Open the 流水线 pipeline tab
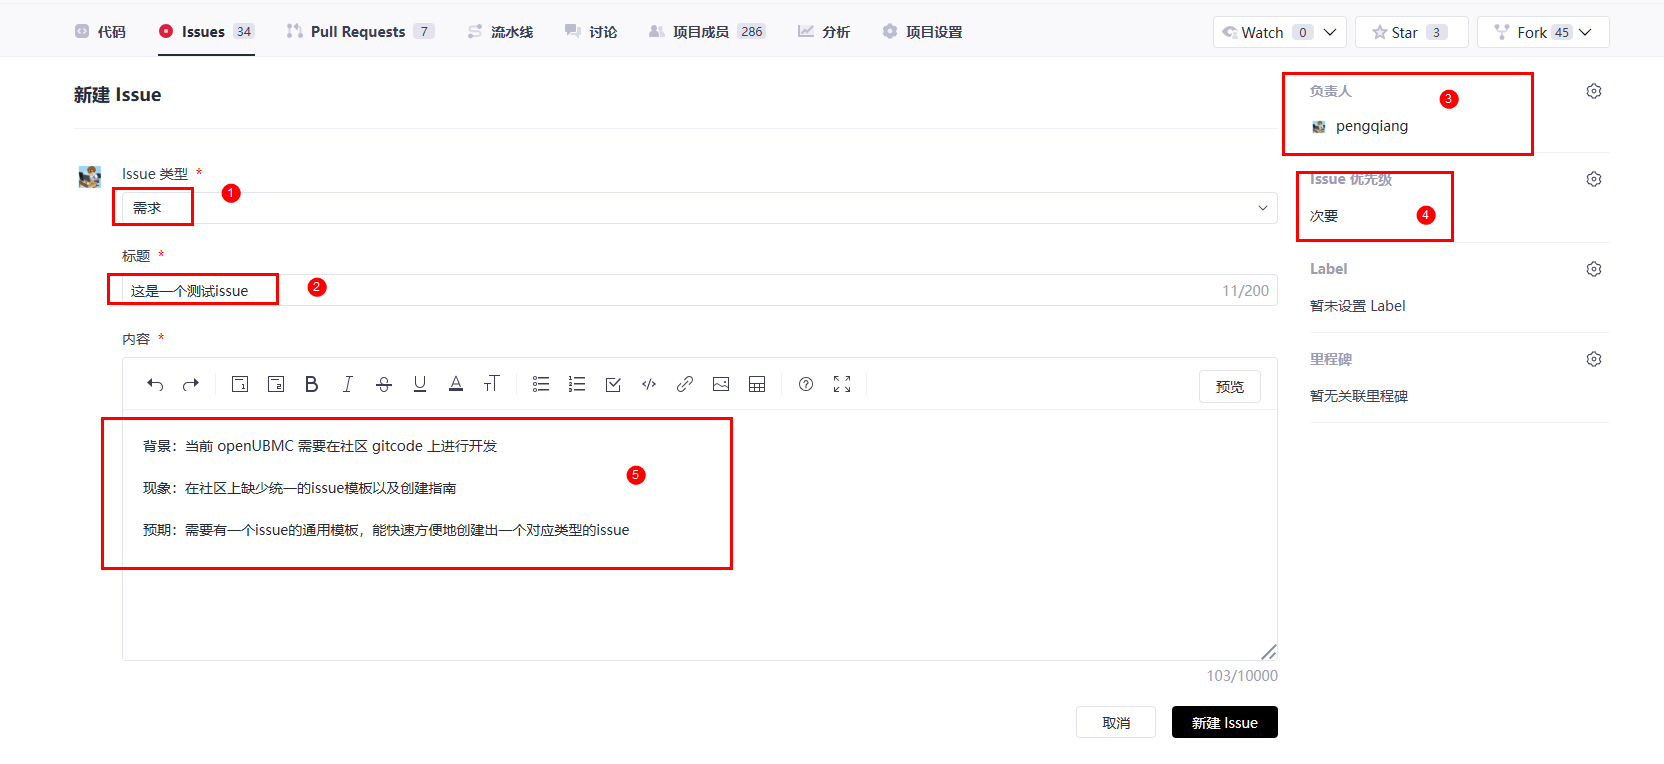 coord(500,32)
